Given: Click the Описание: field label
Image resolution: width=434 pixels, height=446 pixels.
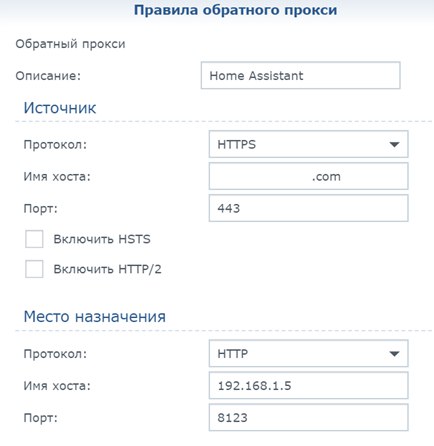Looking at the screenshot, I should pos(48,76).
